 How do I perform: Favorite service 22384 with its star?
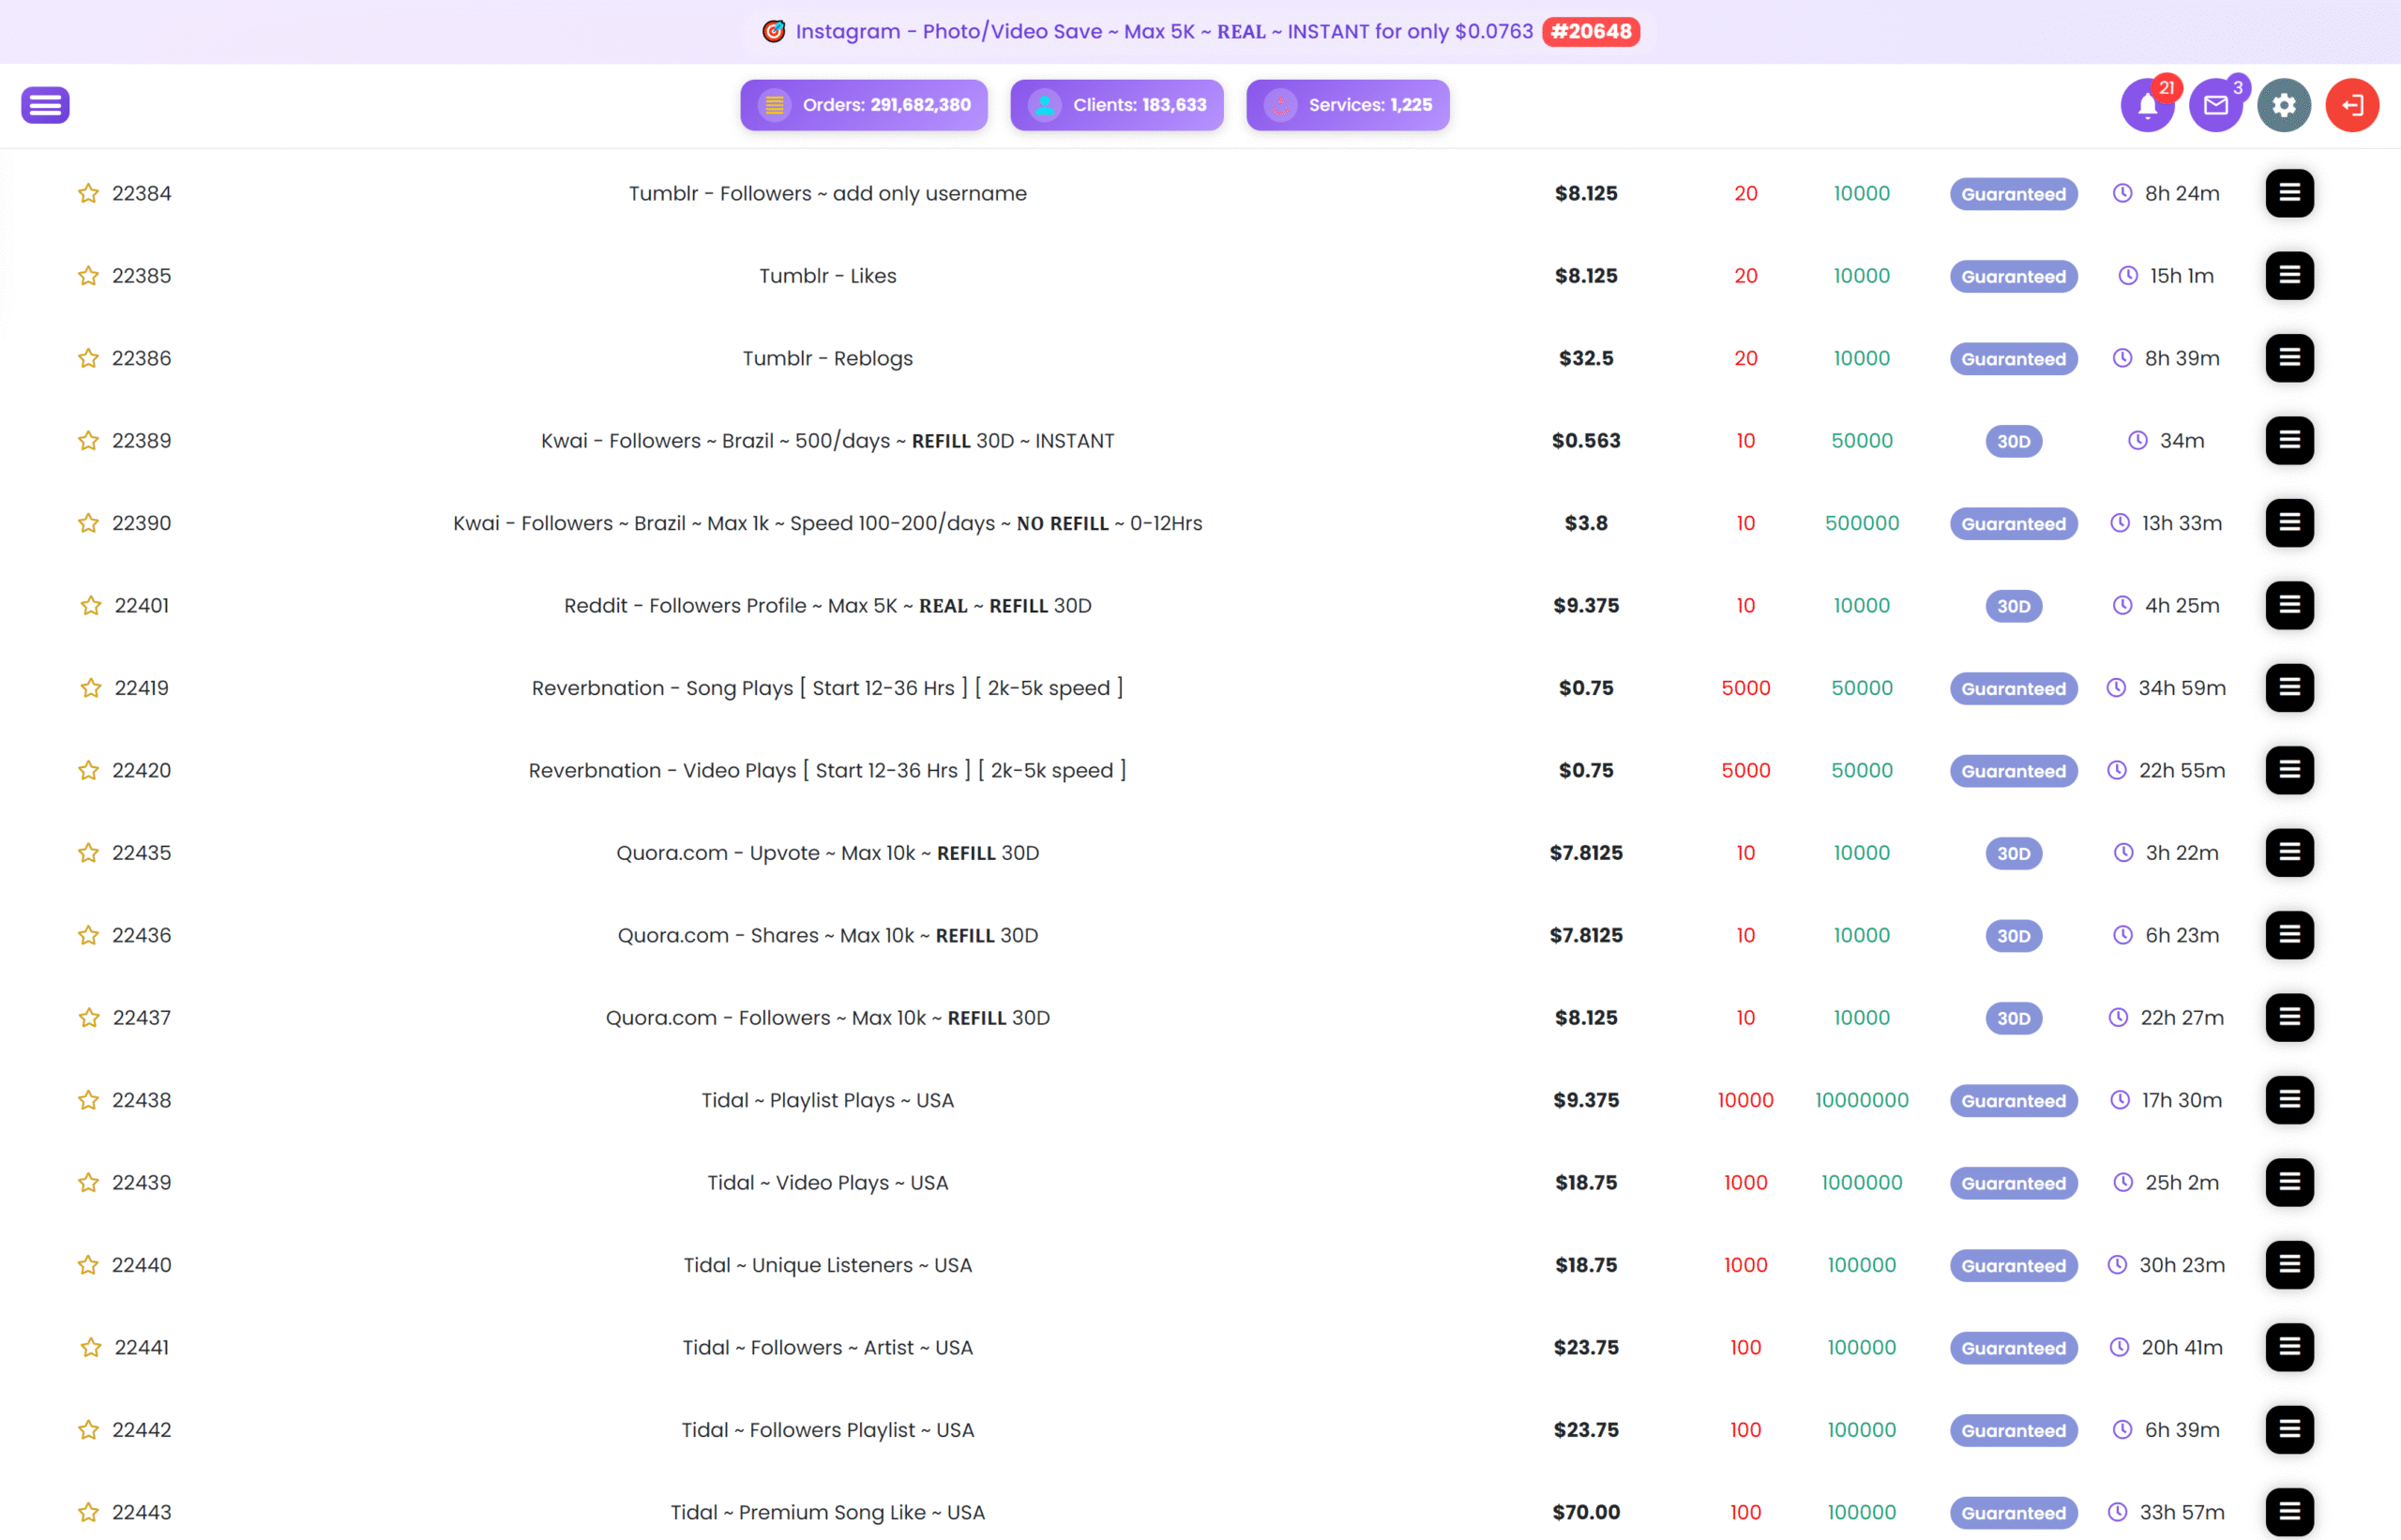[88, 193]
